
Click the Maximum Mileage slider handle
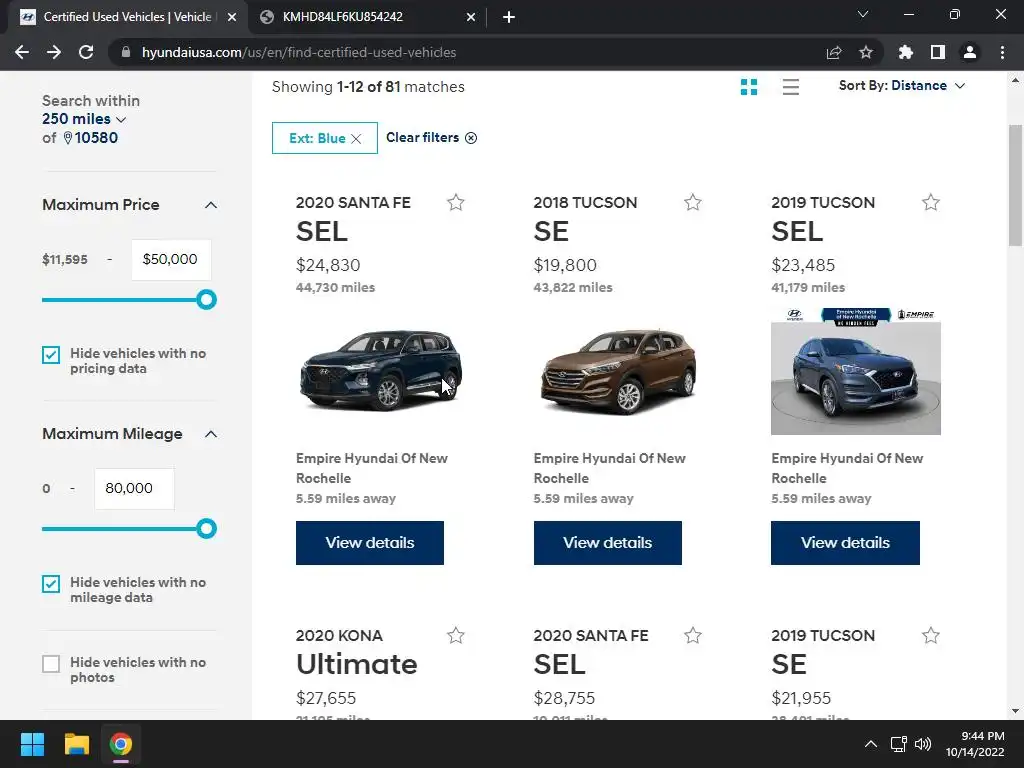206,529
